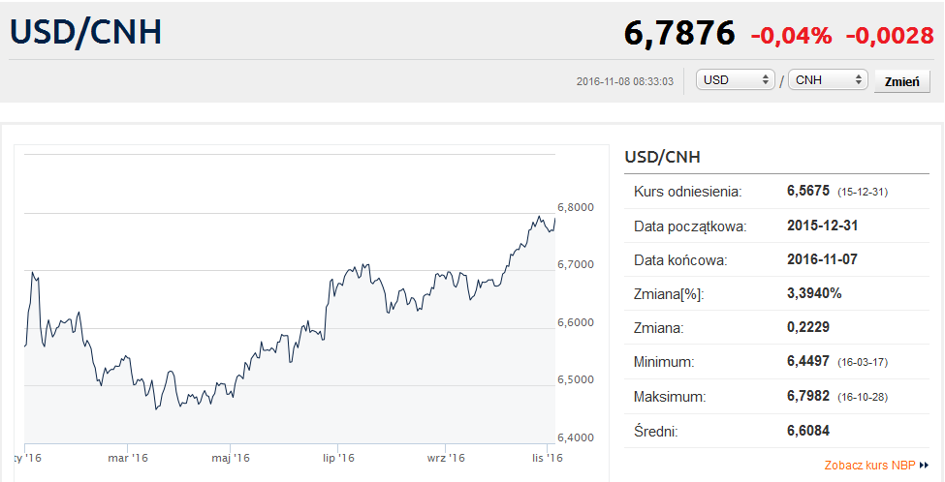This screenshot has width=945, height=482.
Task: Open the USD base currency dropdown
Action: [737, 80]
